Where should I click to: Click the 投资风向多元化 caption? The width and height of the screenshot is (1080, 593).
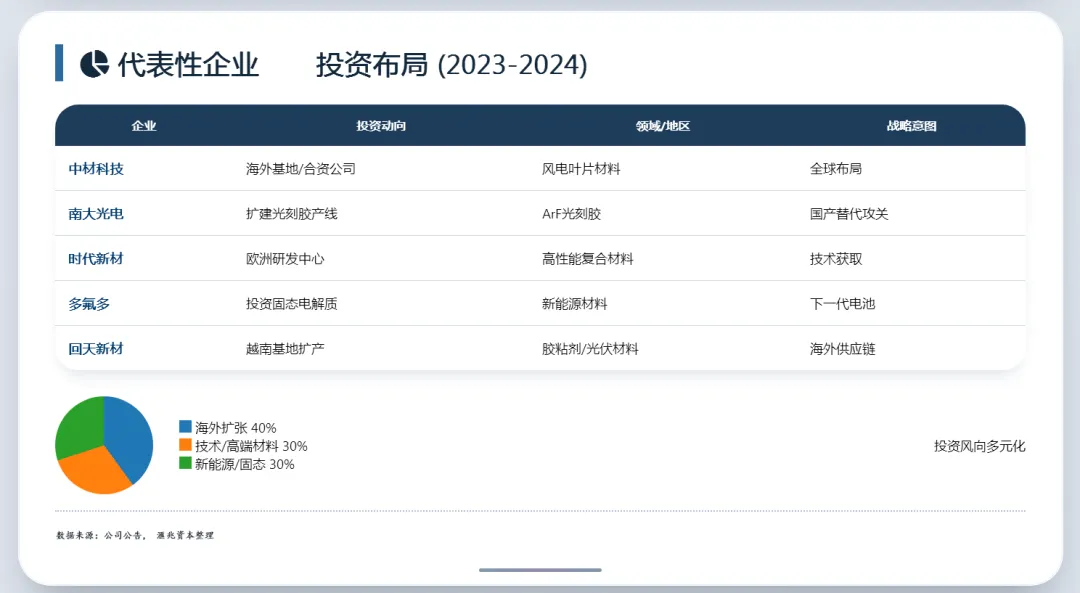979,446
